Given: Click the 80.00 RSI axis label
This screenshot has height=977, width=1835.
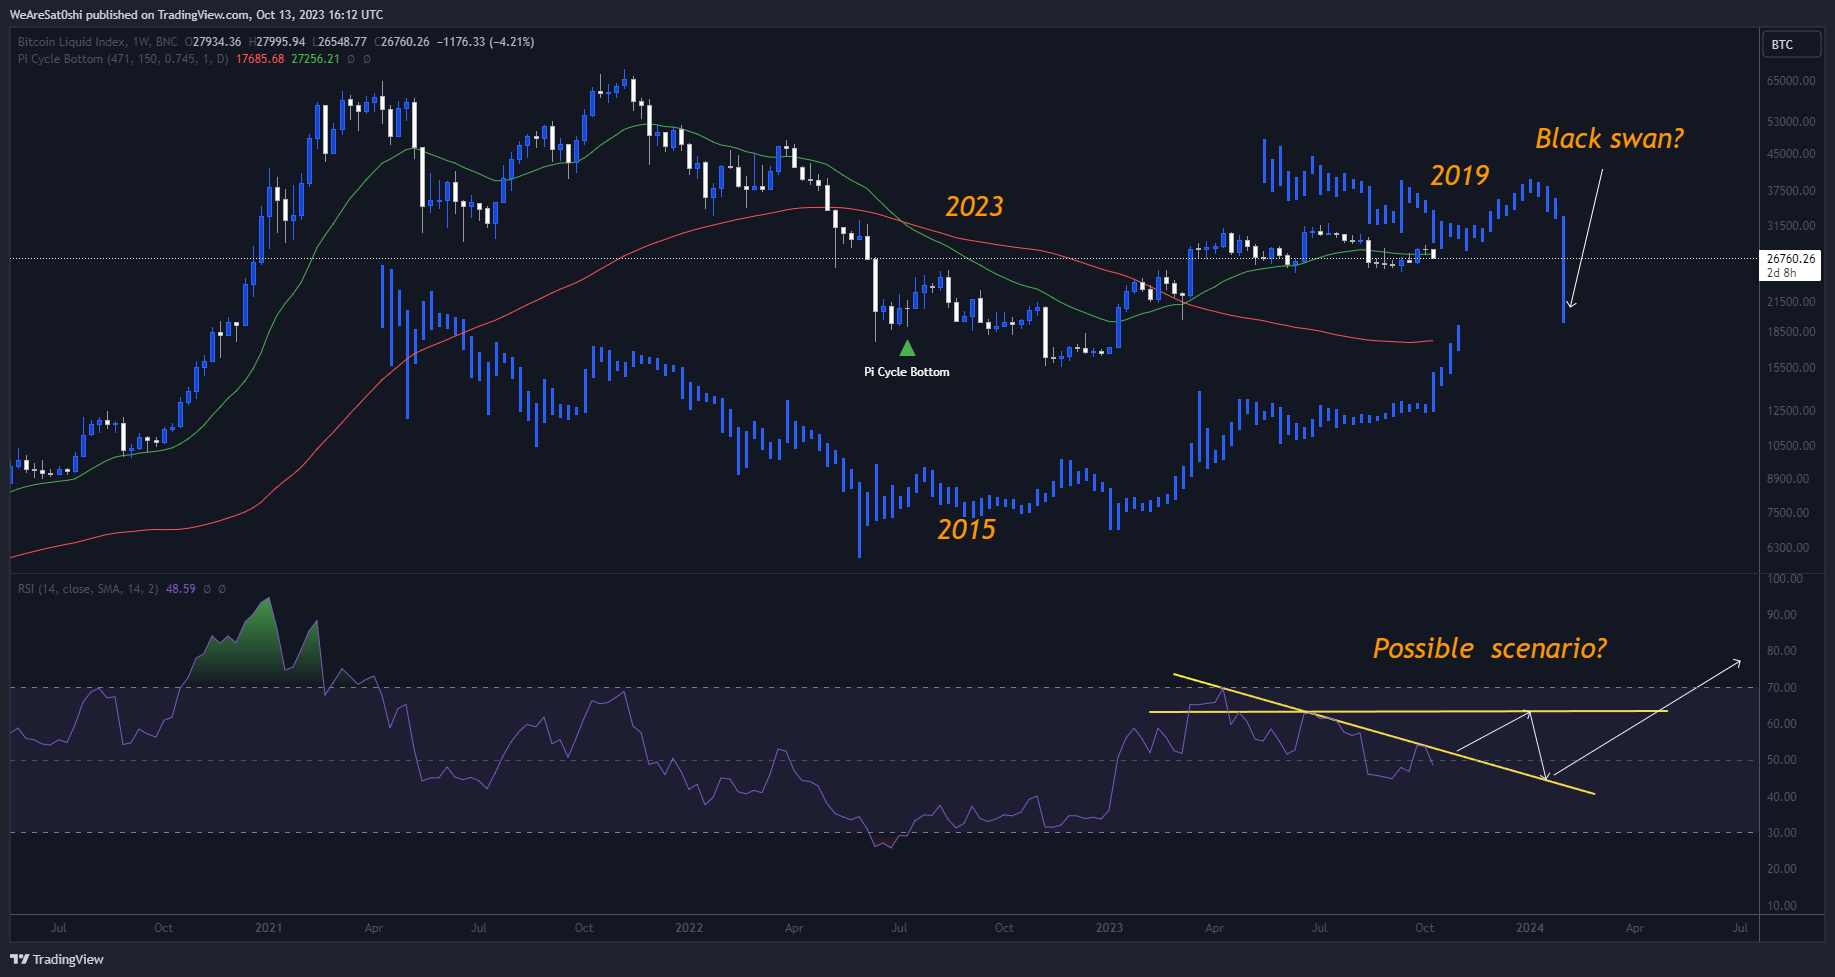Looking at the screenshot, I should 1782,651.
